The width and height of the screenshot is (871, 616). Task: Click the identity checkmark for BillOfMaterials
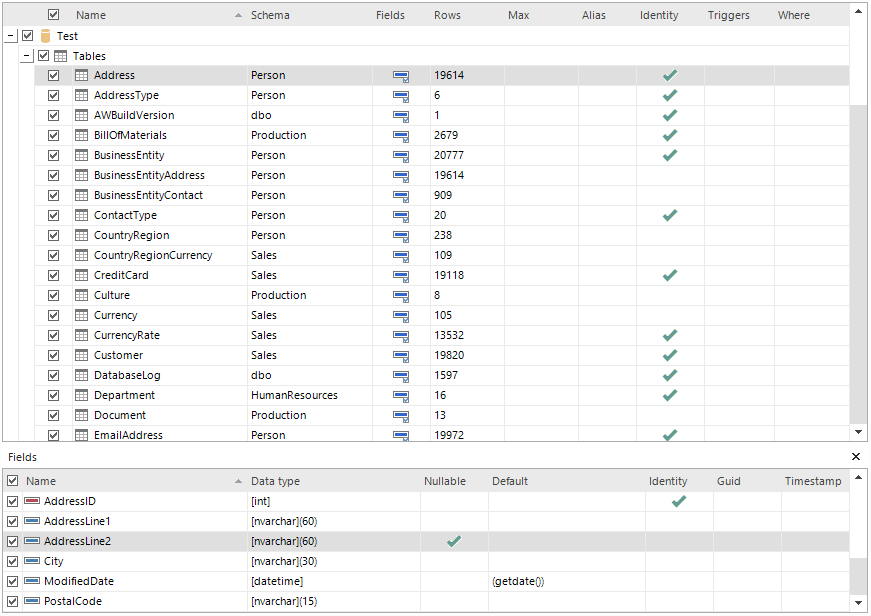pyautogui.click(x=670, y=136)
